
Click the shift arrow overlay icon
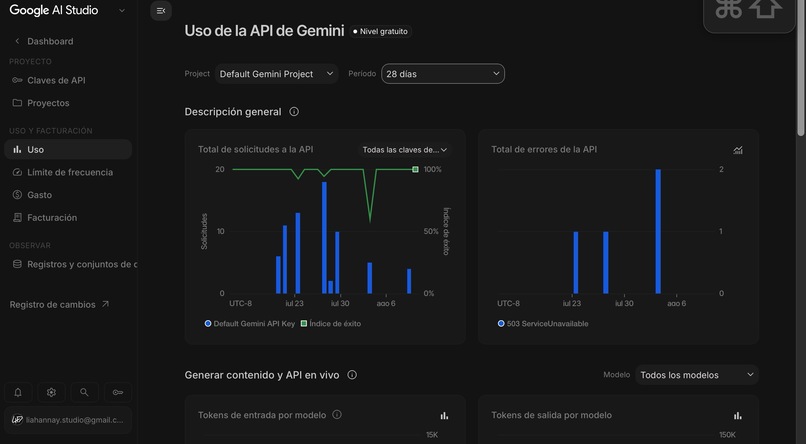click(x=765, y=9)
